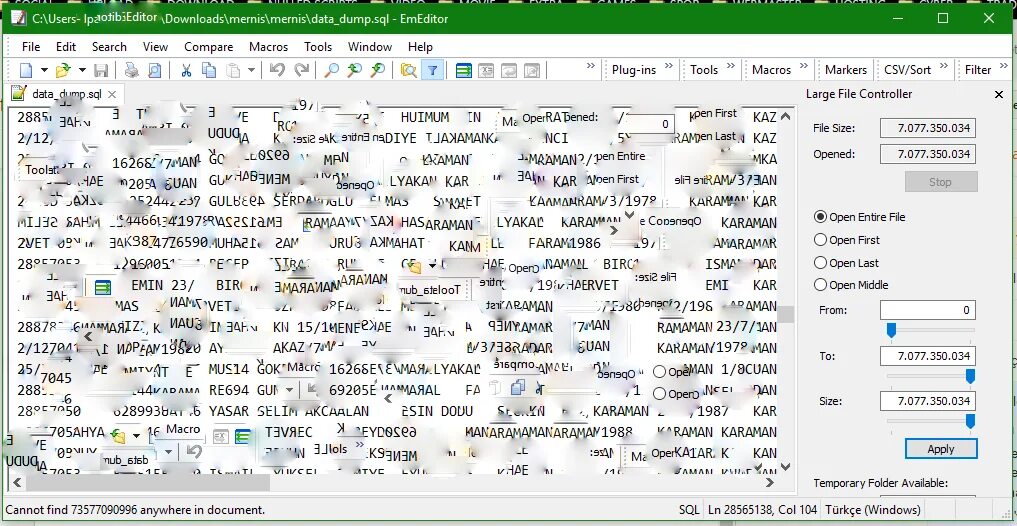
Task: Click the Open file folder icon
Action: pos(64,70)
